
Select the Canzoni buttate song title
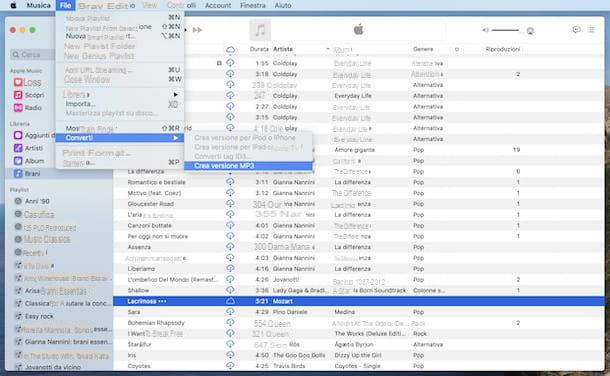click(149, 226)
